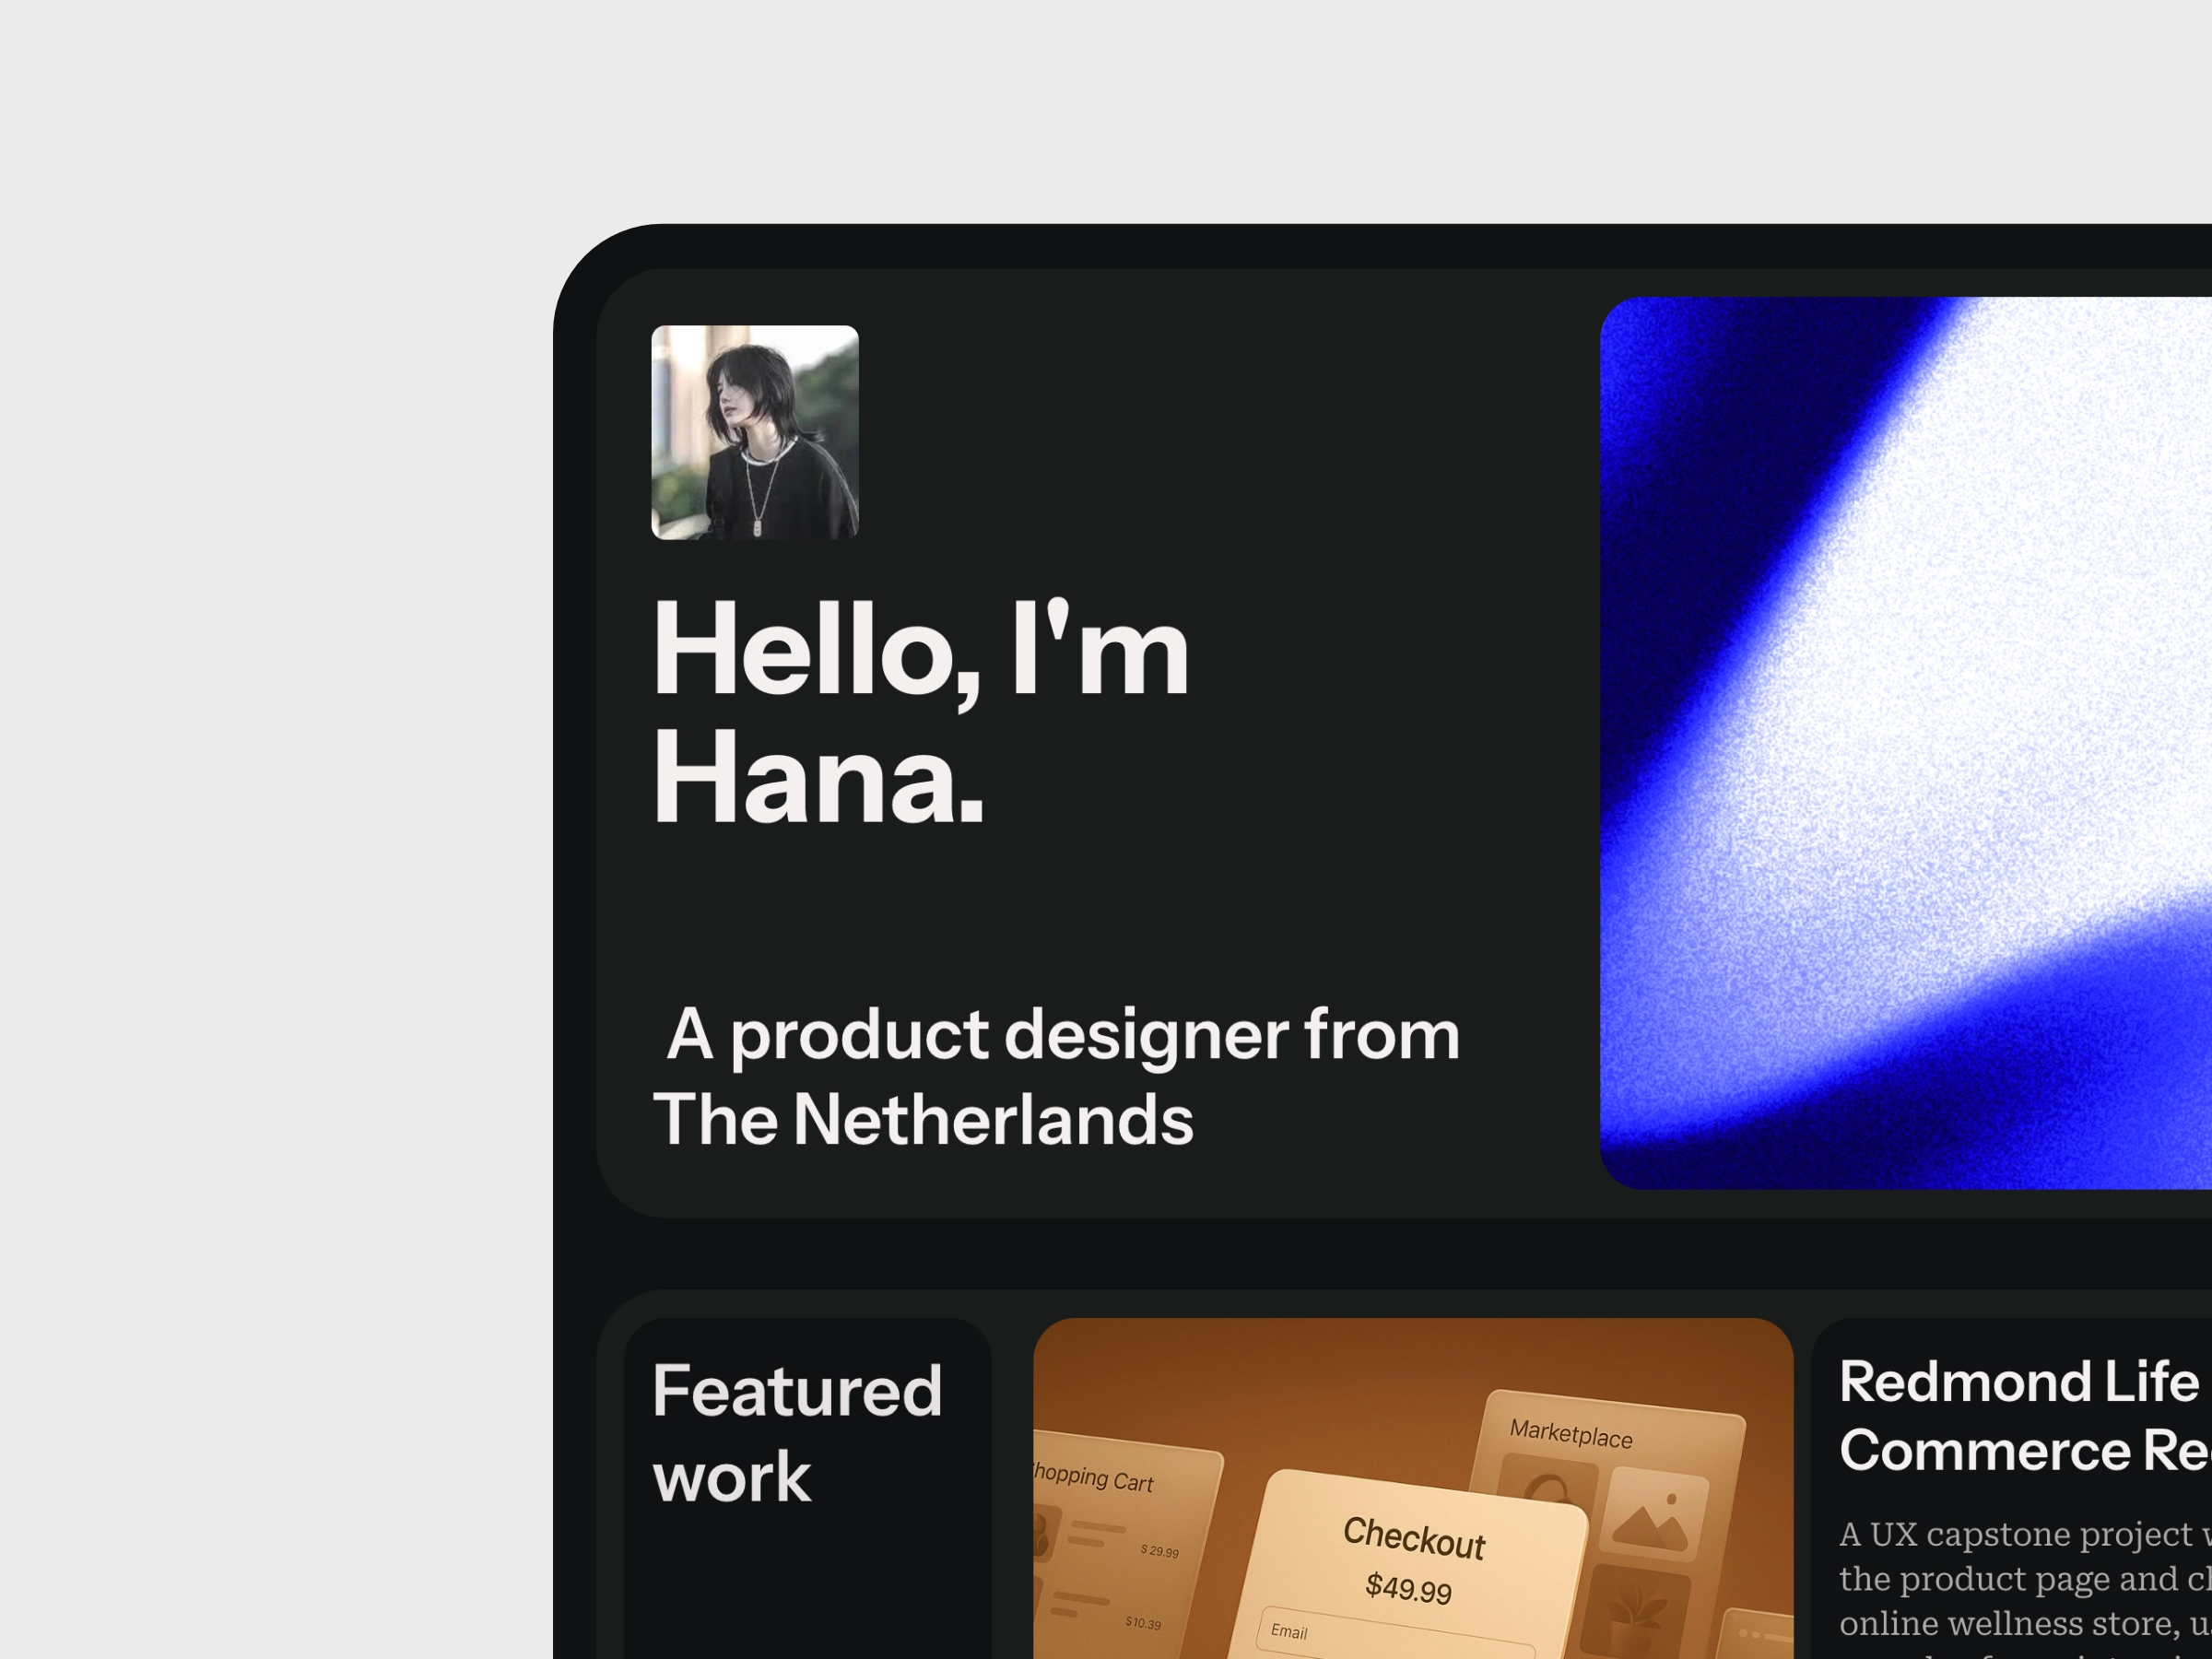The width and height of the screenshot is (2212, 1659).
Task: Click the "$10.39" cart item price
Action: click(x=1142, y=1622)
